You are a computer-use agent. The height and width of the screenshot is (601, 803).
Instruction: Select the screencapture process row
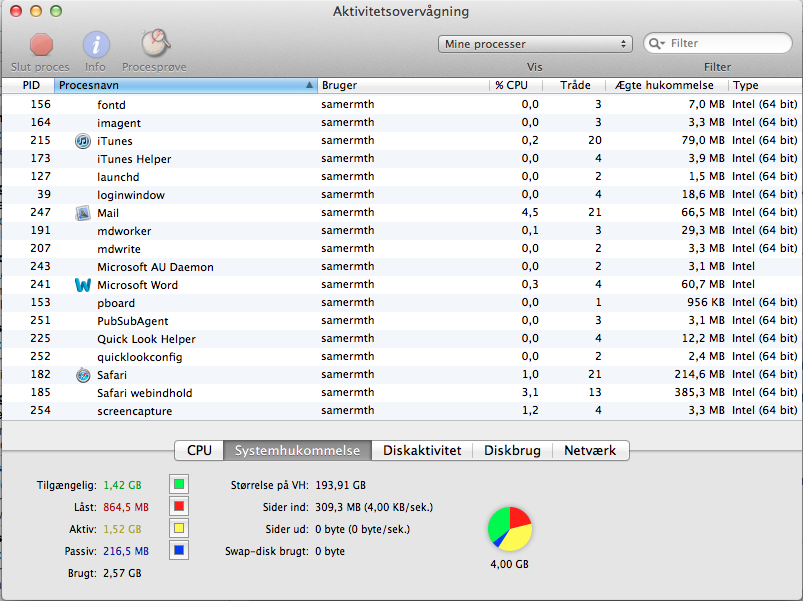tap(402, 411)
